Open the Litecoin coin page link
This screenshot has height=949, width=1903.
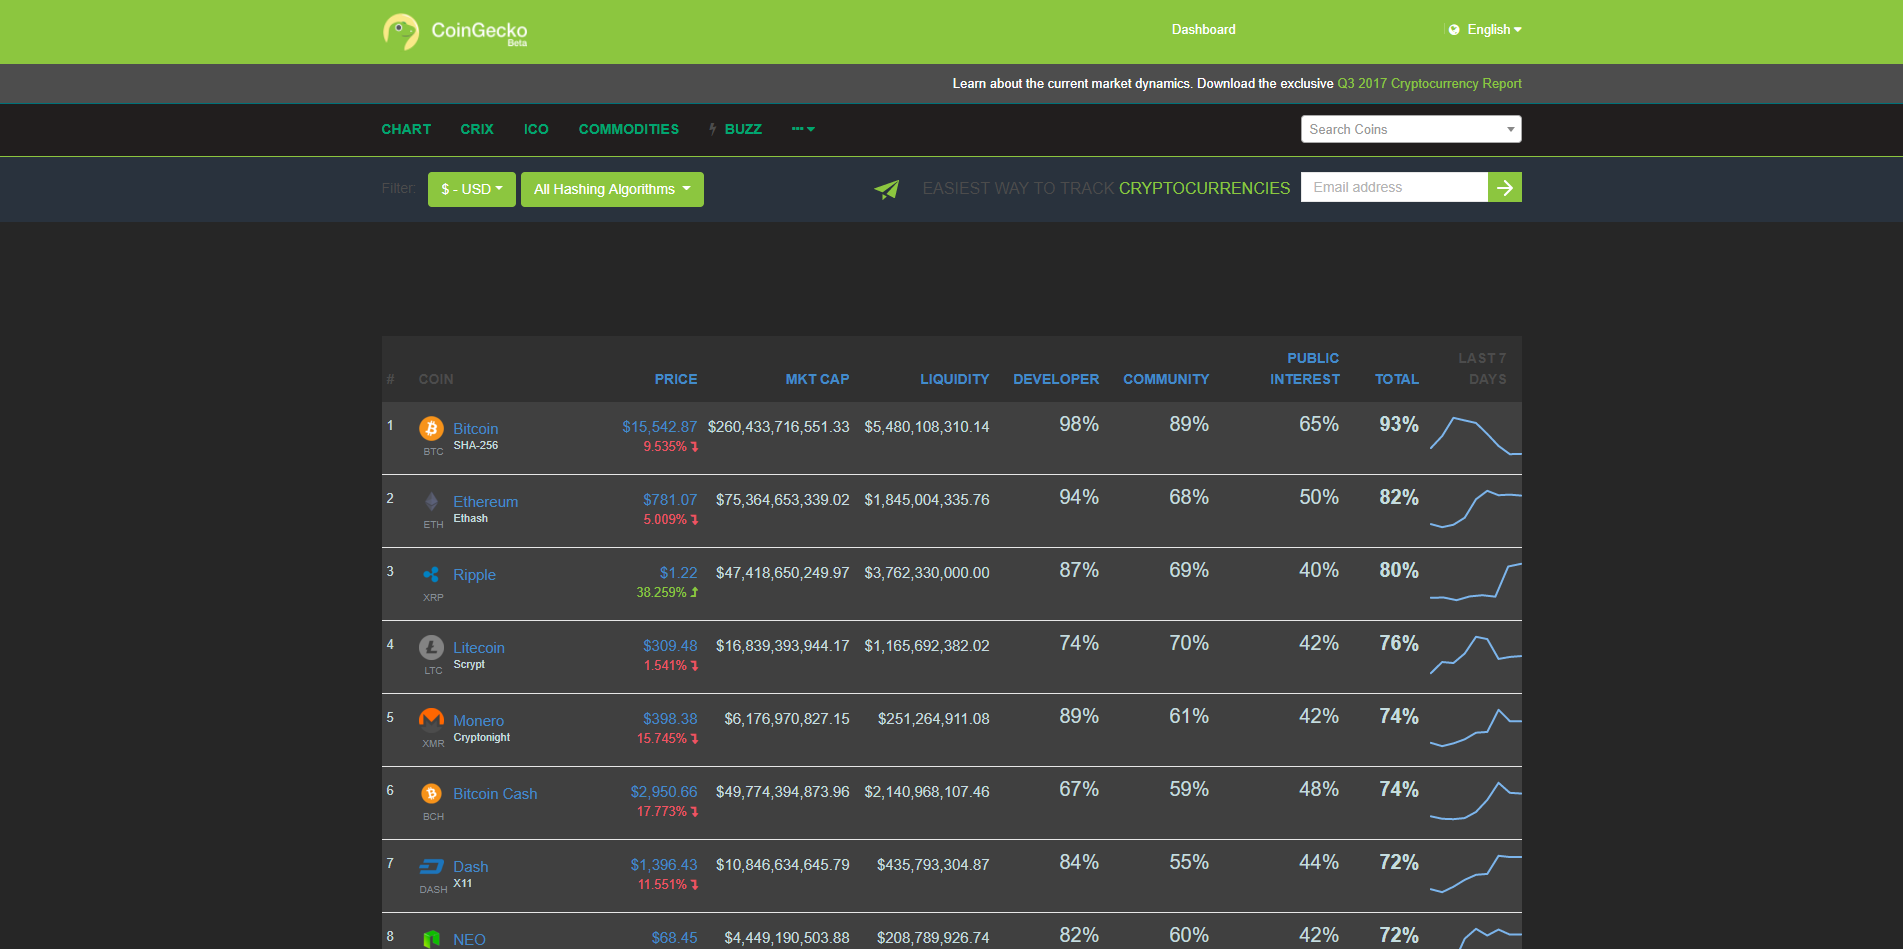coord(479,648)
